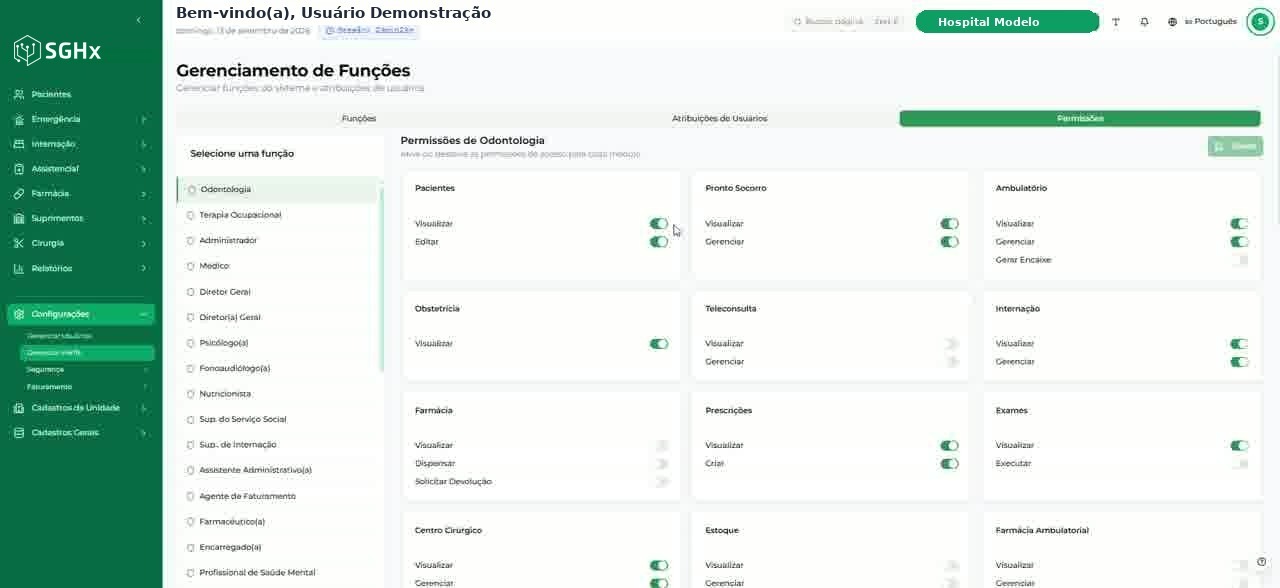1280x588 pixels.
Task: Open the user avatar menu
Action: 1260,22
